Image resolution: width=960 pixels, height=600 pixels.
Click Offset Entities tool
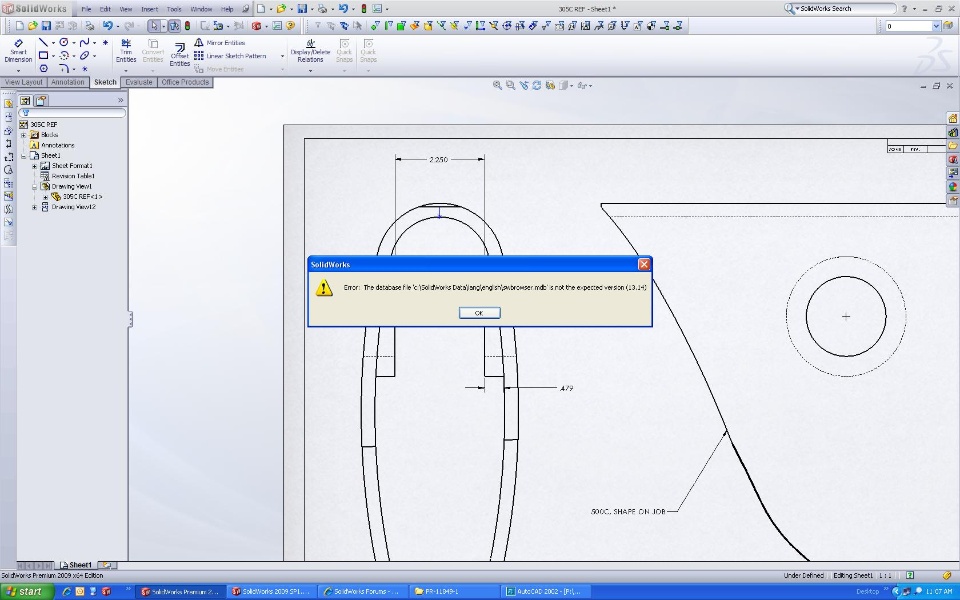click(179, 54)
